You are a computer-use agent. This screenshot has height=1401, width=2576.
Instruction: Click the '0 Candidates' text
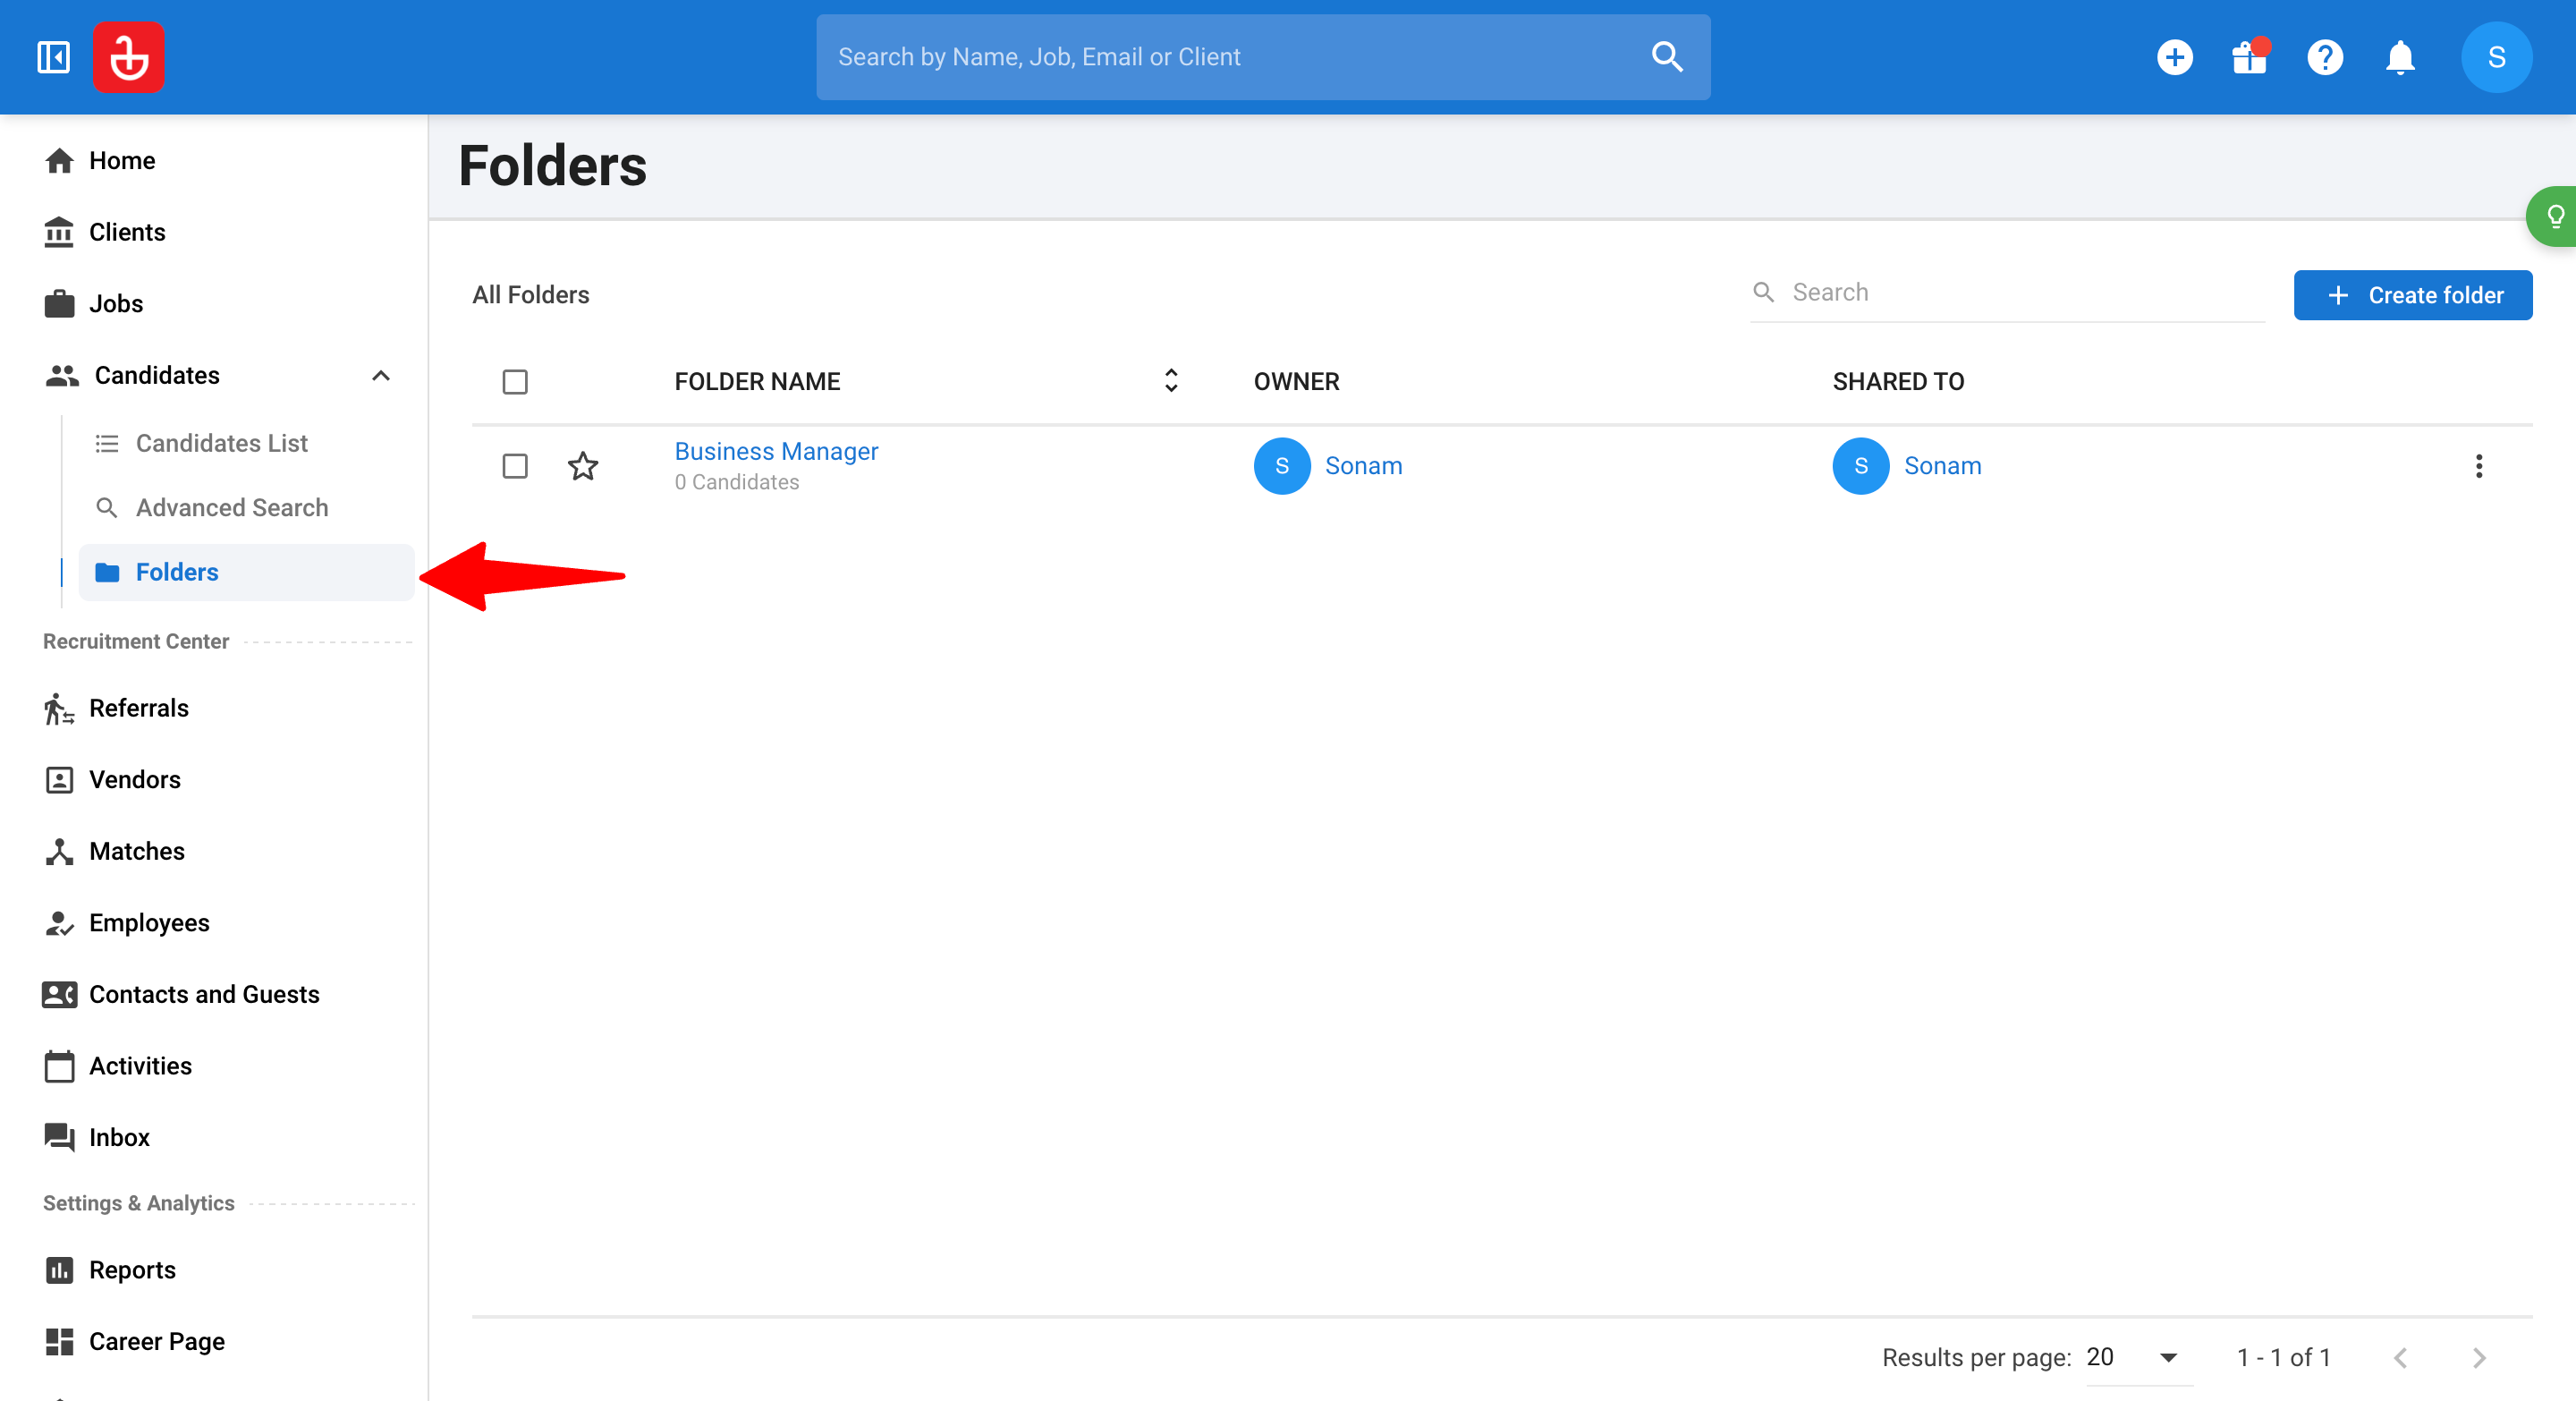click(x=736, y=482)
